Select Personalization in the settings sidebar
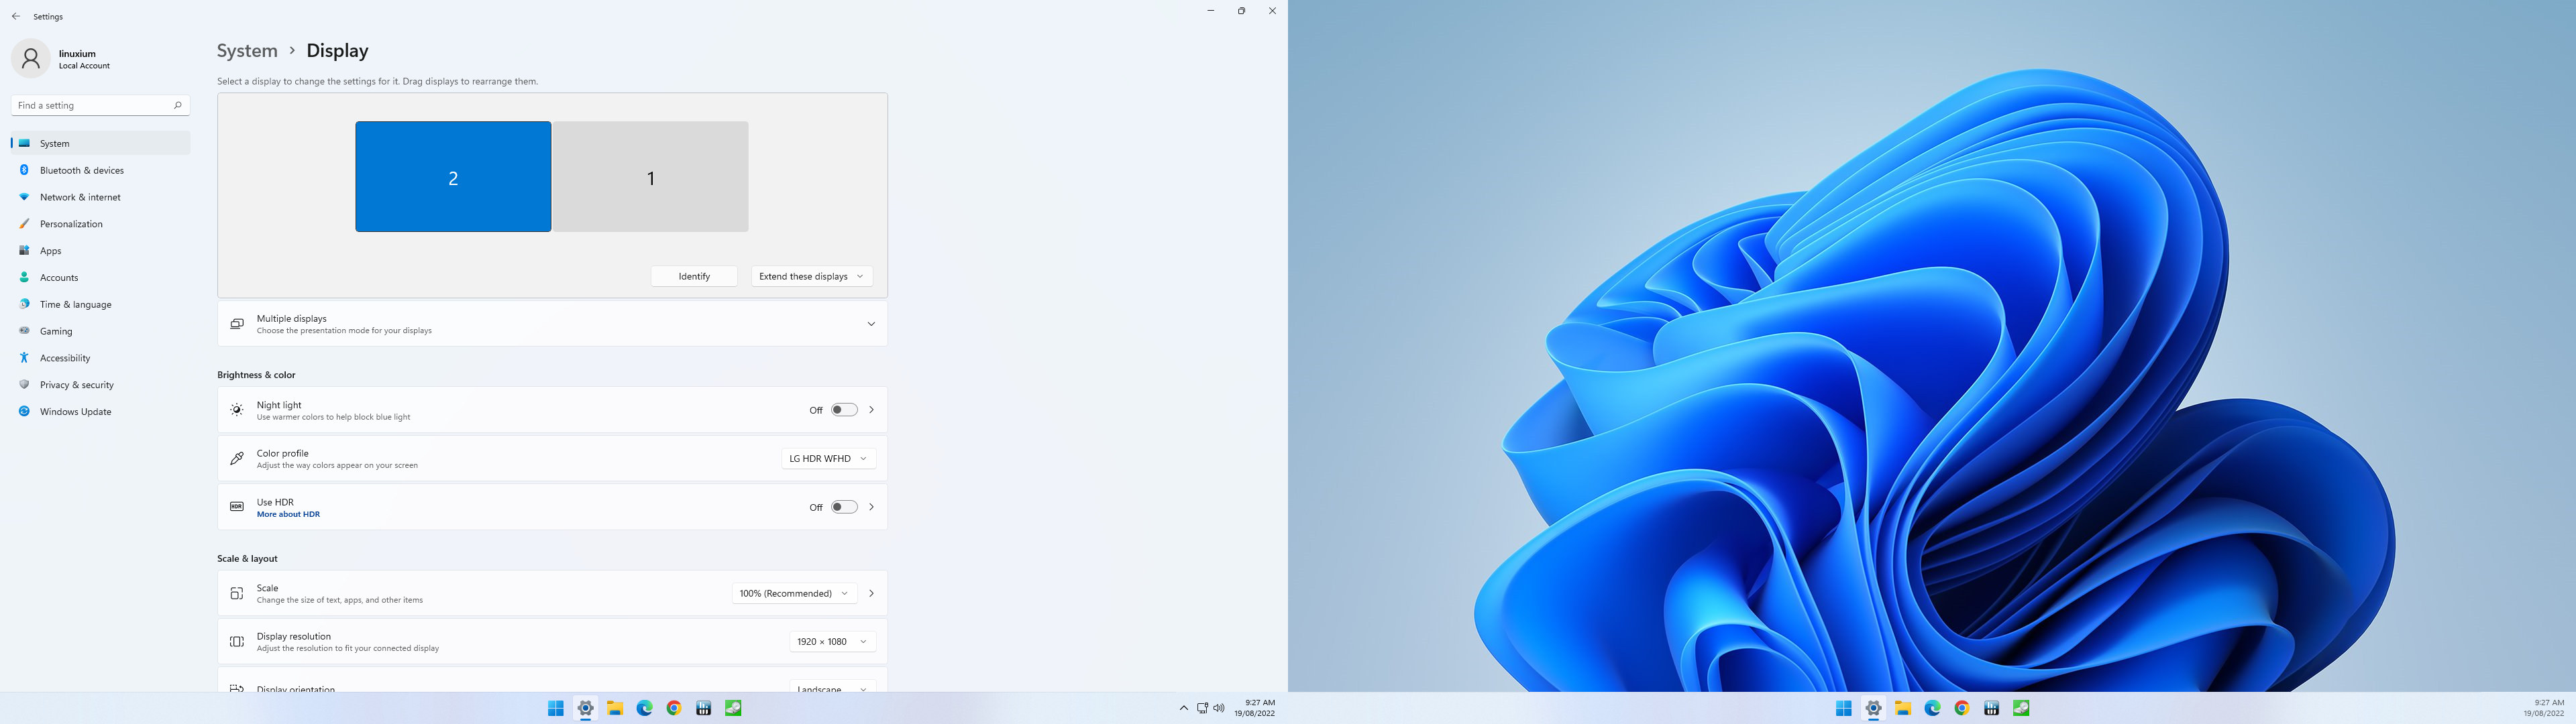 [100, 224]
